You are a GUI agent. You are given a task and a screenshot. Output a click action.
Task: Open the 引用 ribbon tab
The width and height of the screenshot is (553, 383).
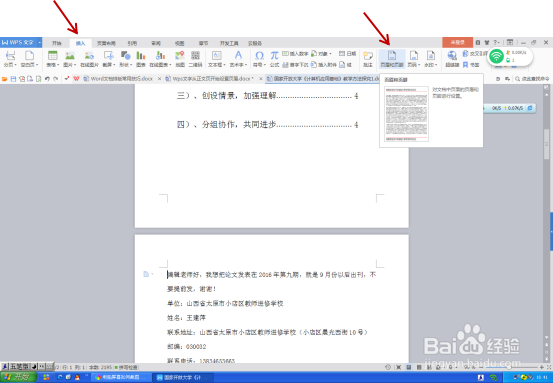tap(132, 43)
